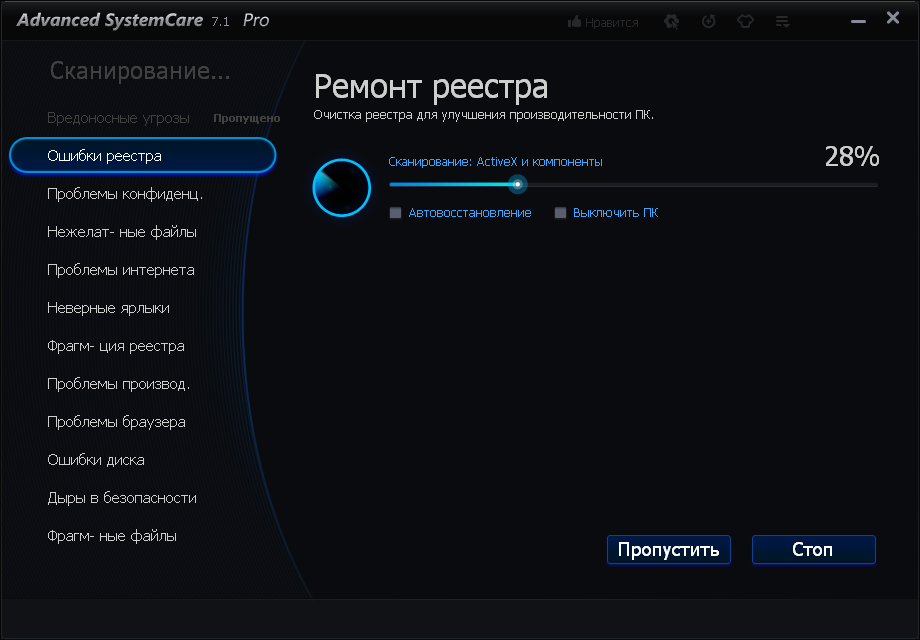Minimize the Advanced SystemCare window
920x640 pixels.
[858, 22]
